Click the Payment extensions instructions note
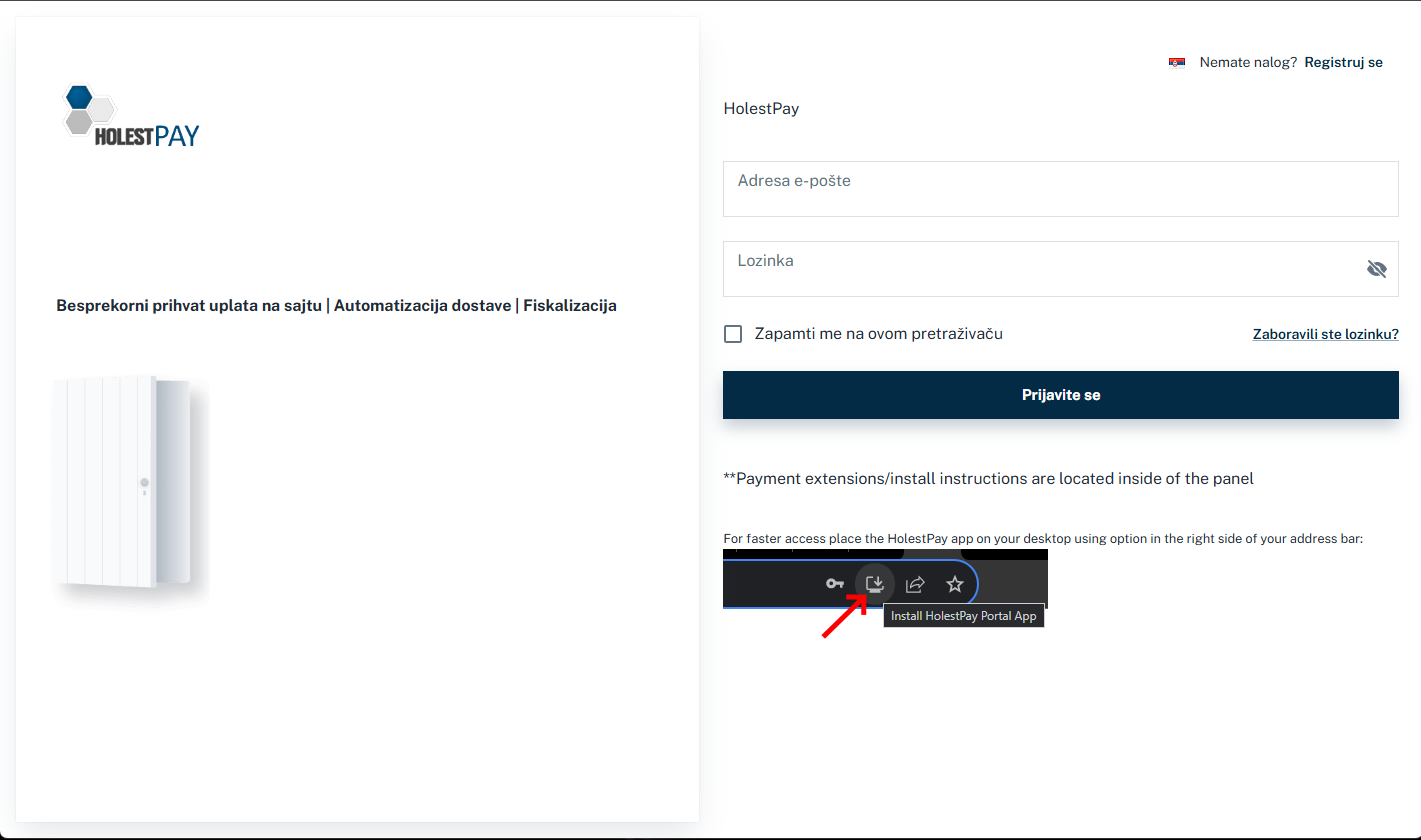Viewport: 1421px width, 840px height. click(x=988, y=479)
